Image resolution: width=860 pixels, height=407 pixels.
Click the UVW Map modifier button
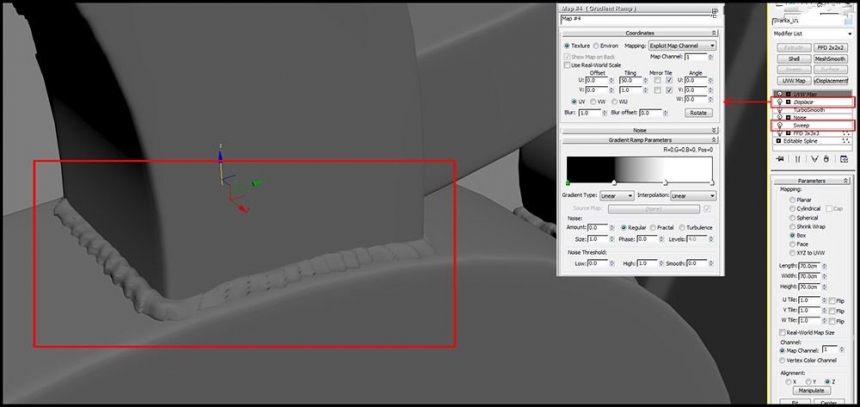(x=794, y=81)
